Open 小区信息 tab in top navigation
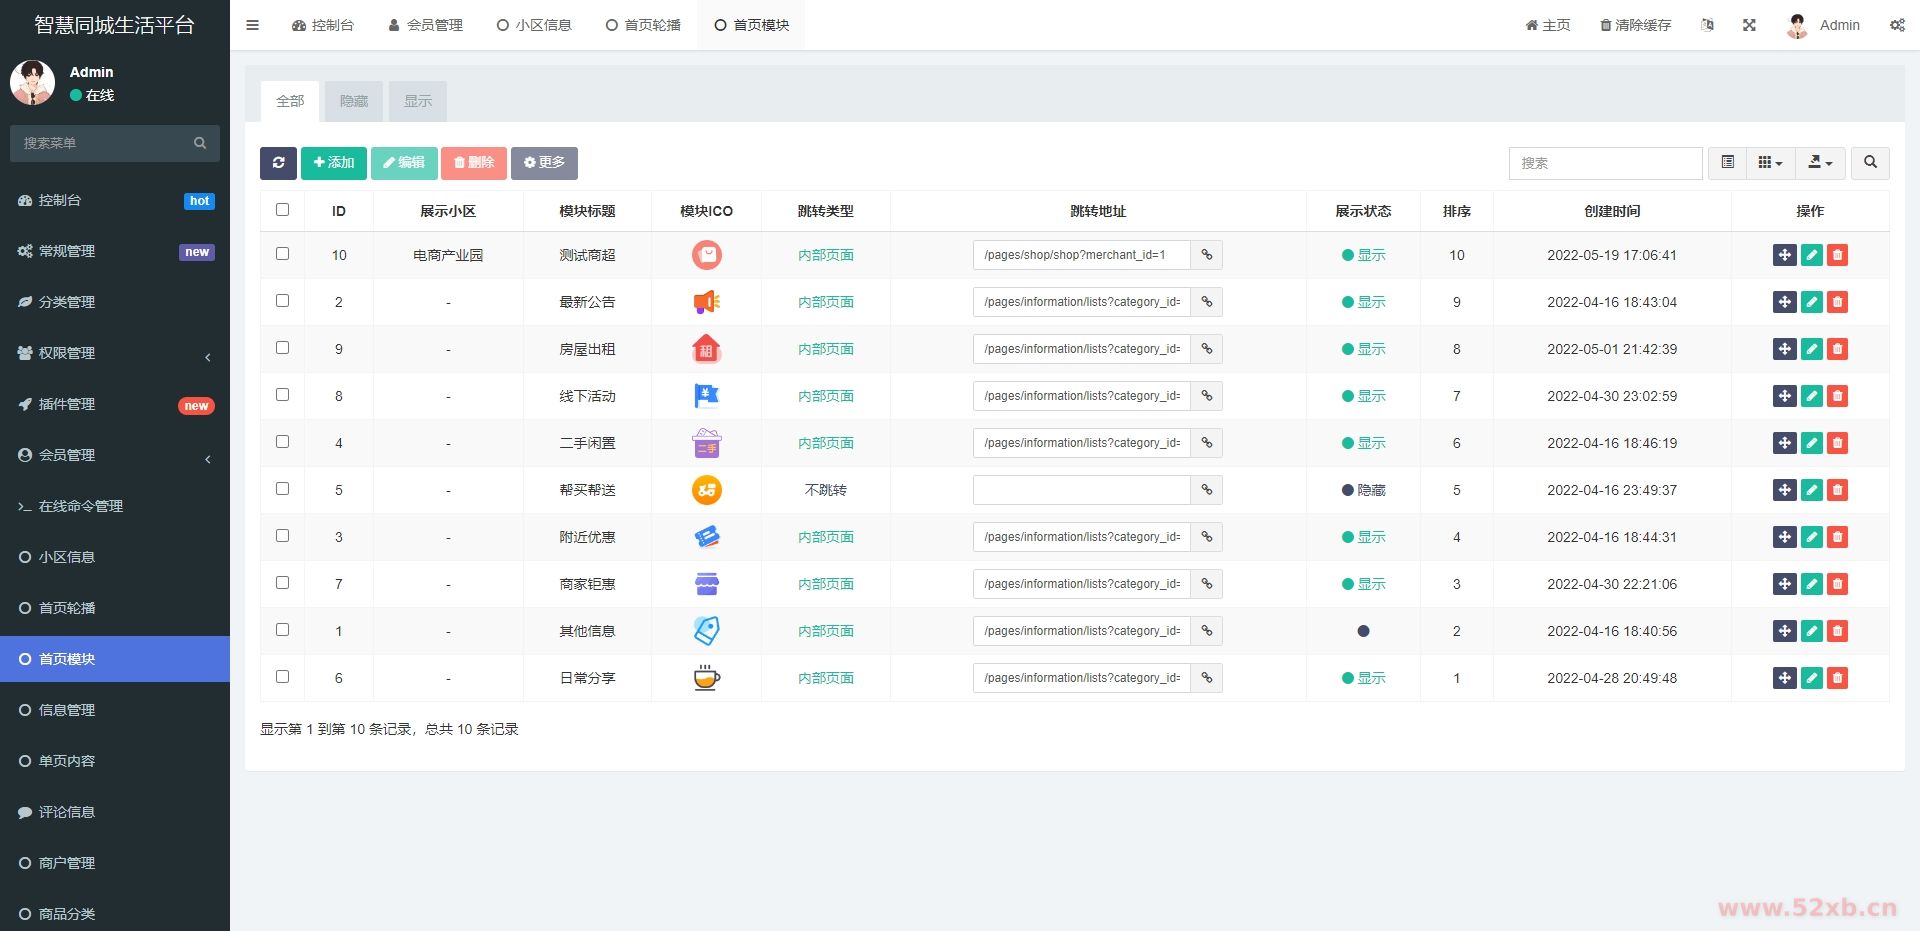This screenshot has width=1920, height=931. (534, 25)
